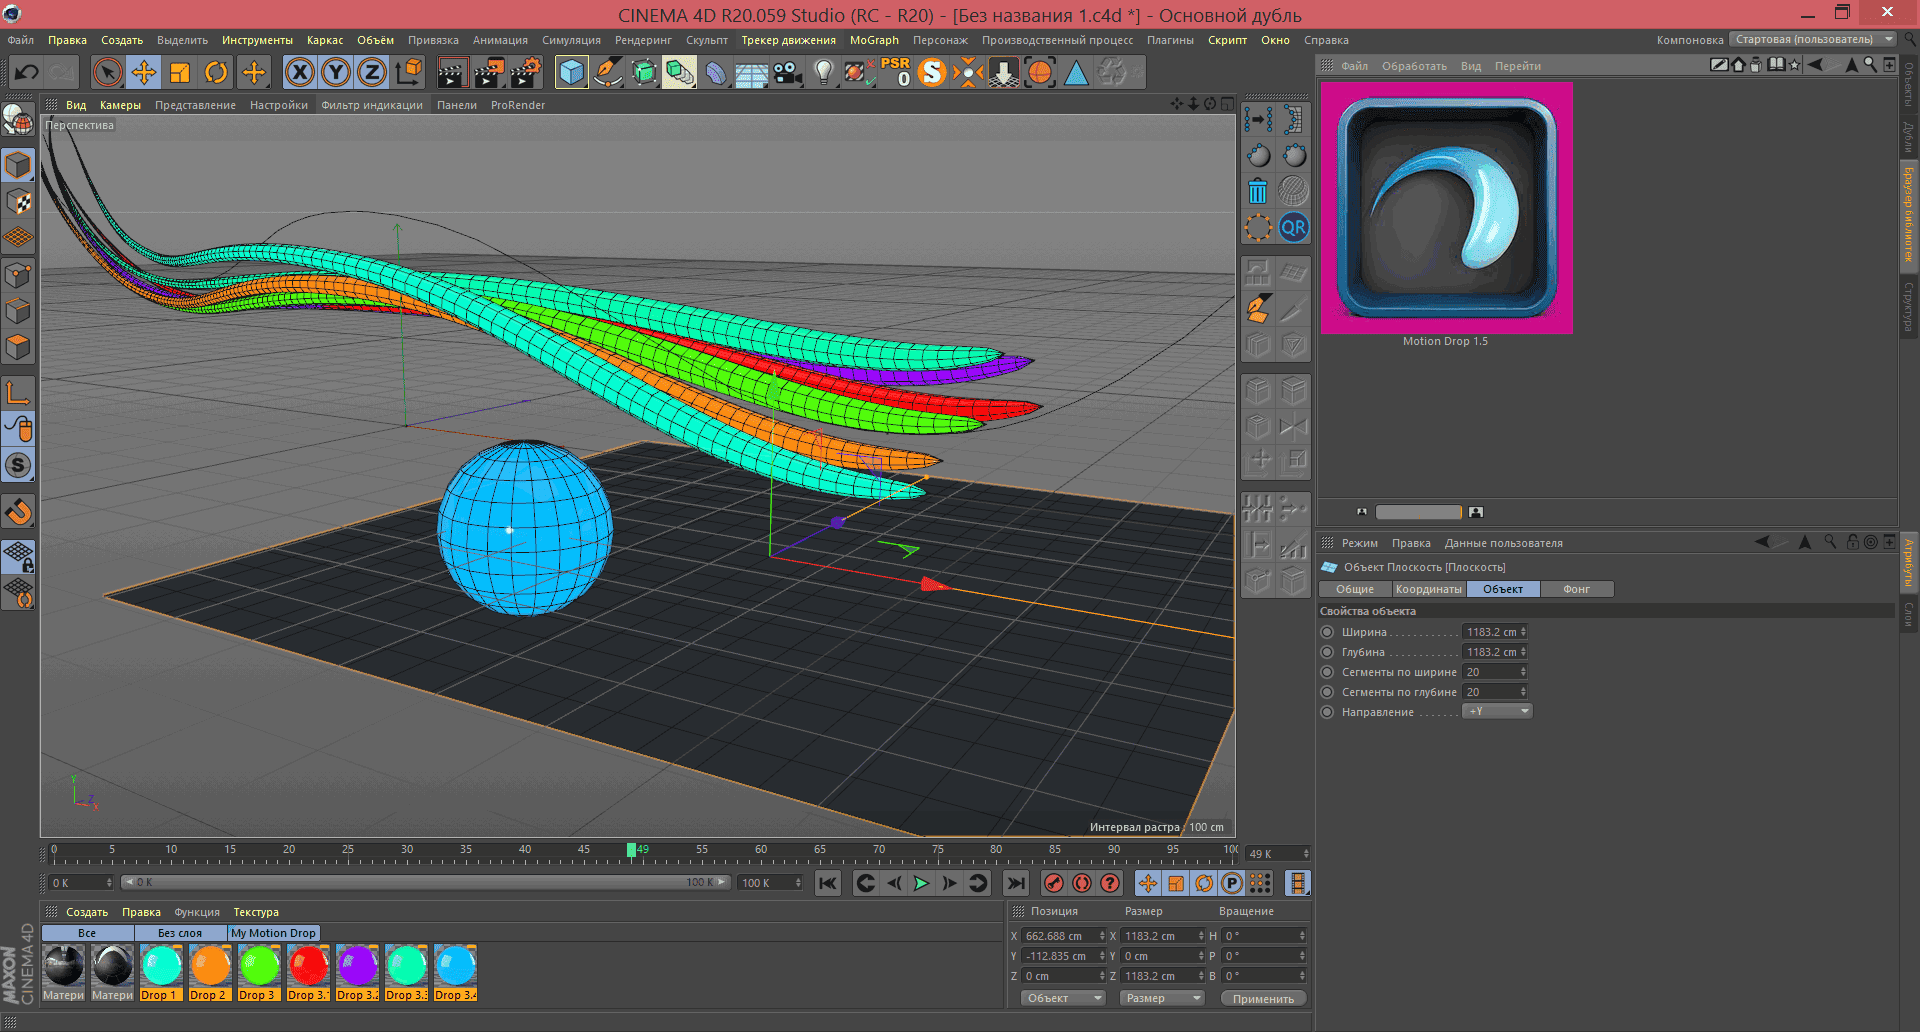Open Без слоя material filter
The width and height of the screenshot is (1920, 1032).
coord(180,933)
